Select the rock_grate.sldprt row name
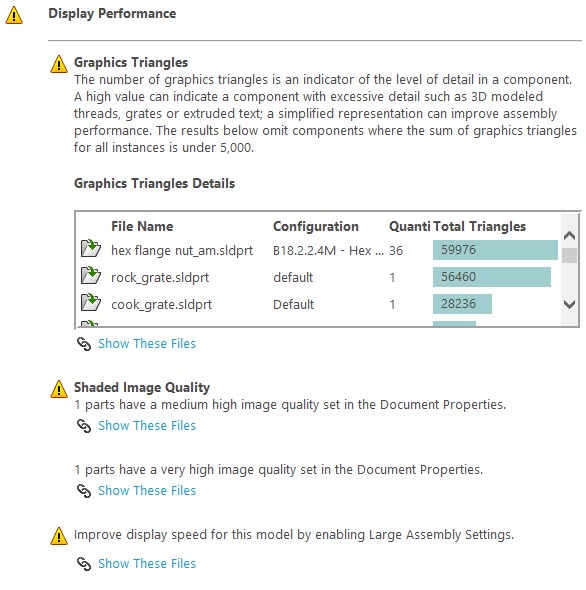The width and height of the screenshot is (586, 590). click(x=160, y=278)
